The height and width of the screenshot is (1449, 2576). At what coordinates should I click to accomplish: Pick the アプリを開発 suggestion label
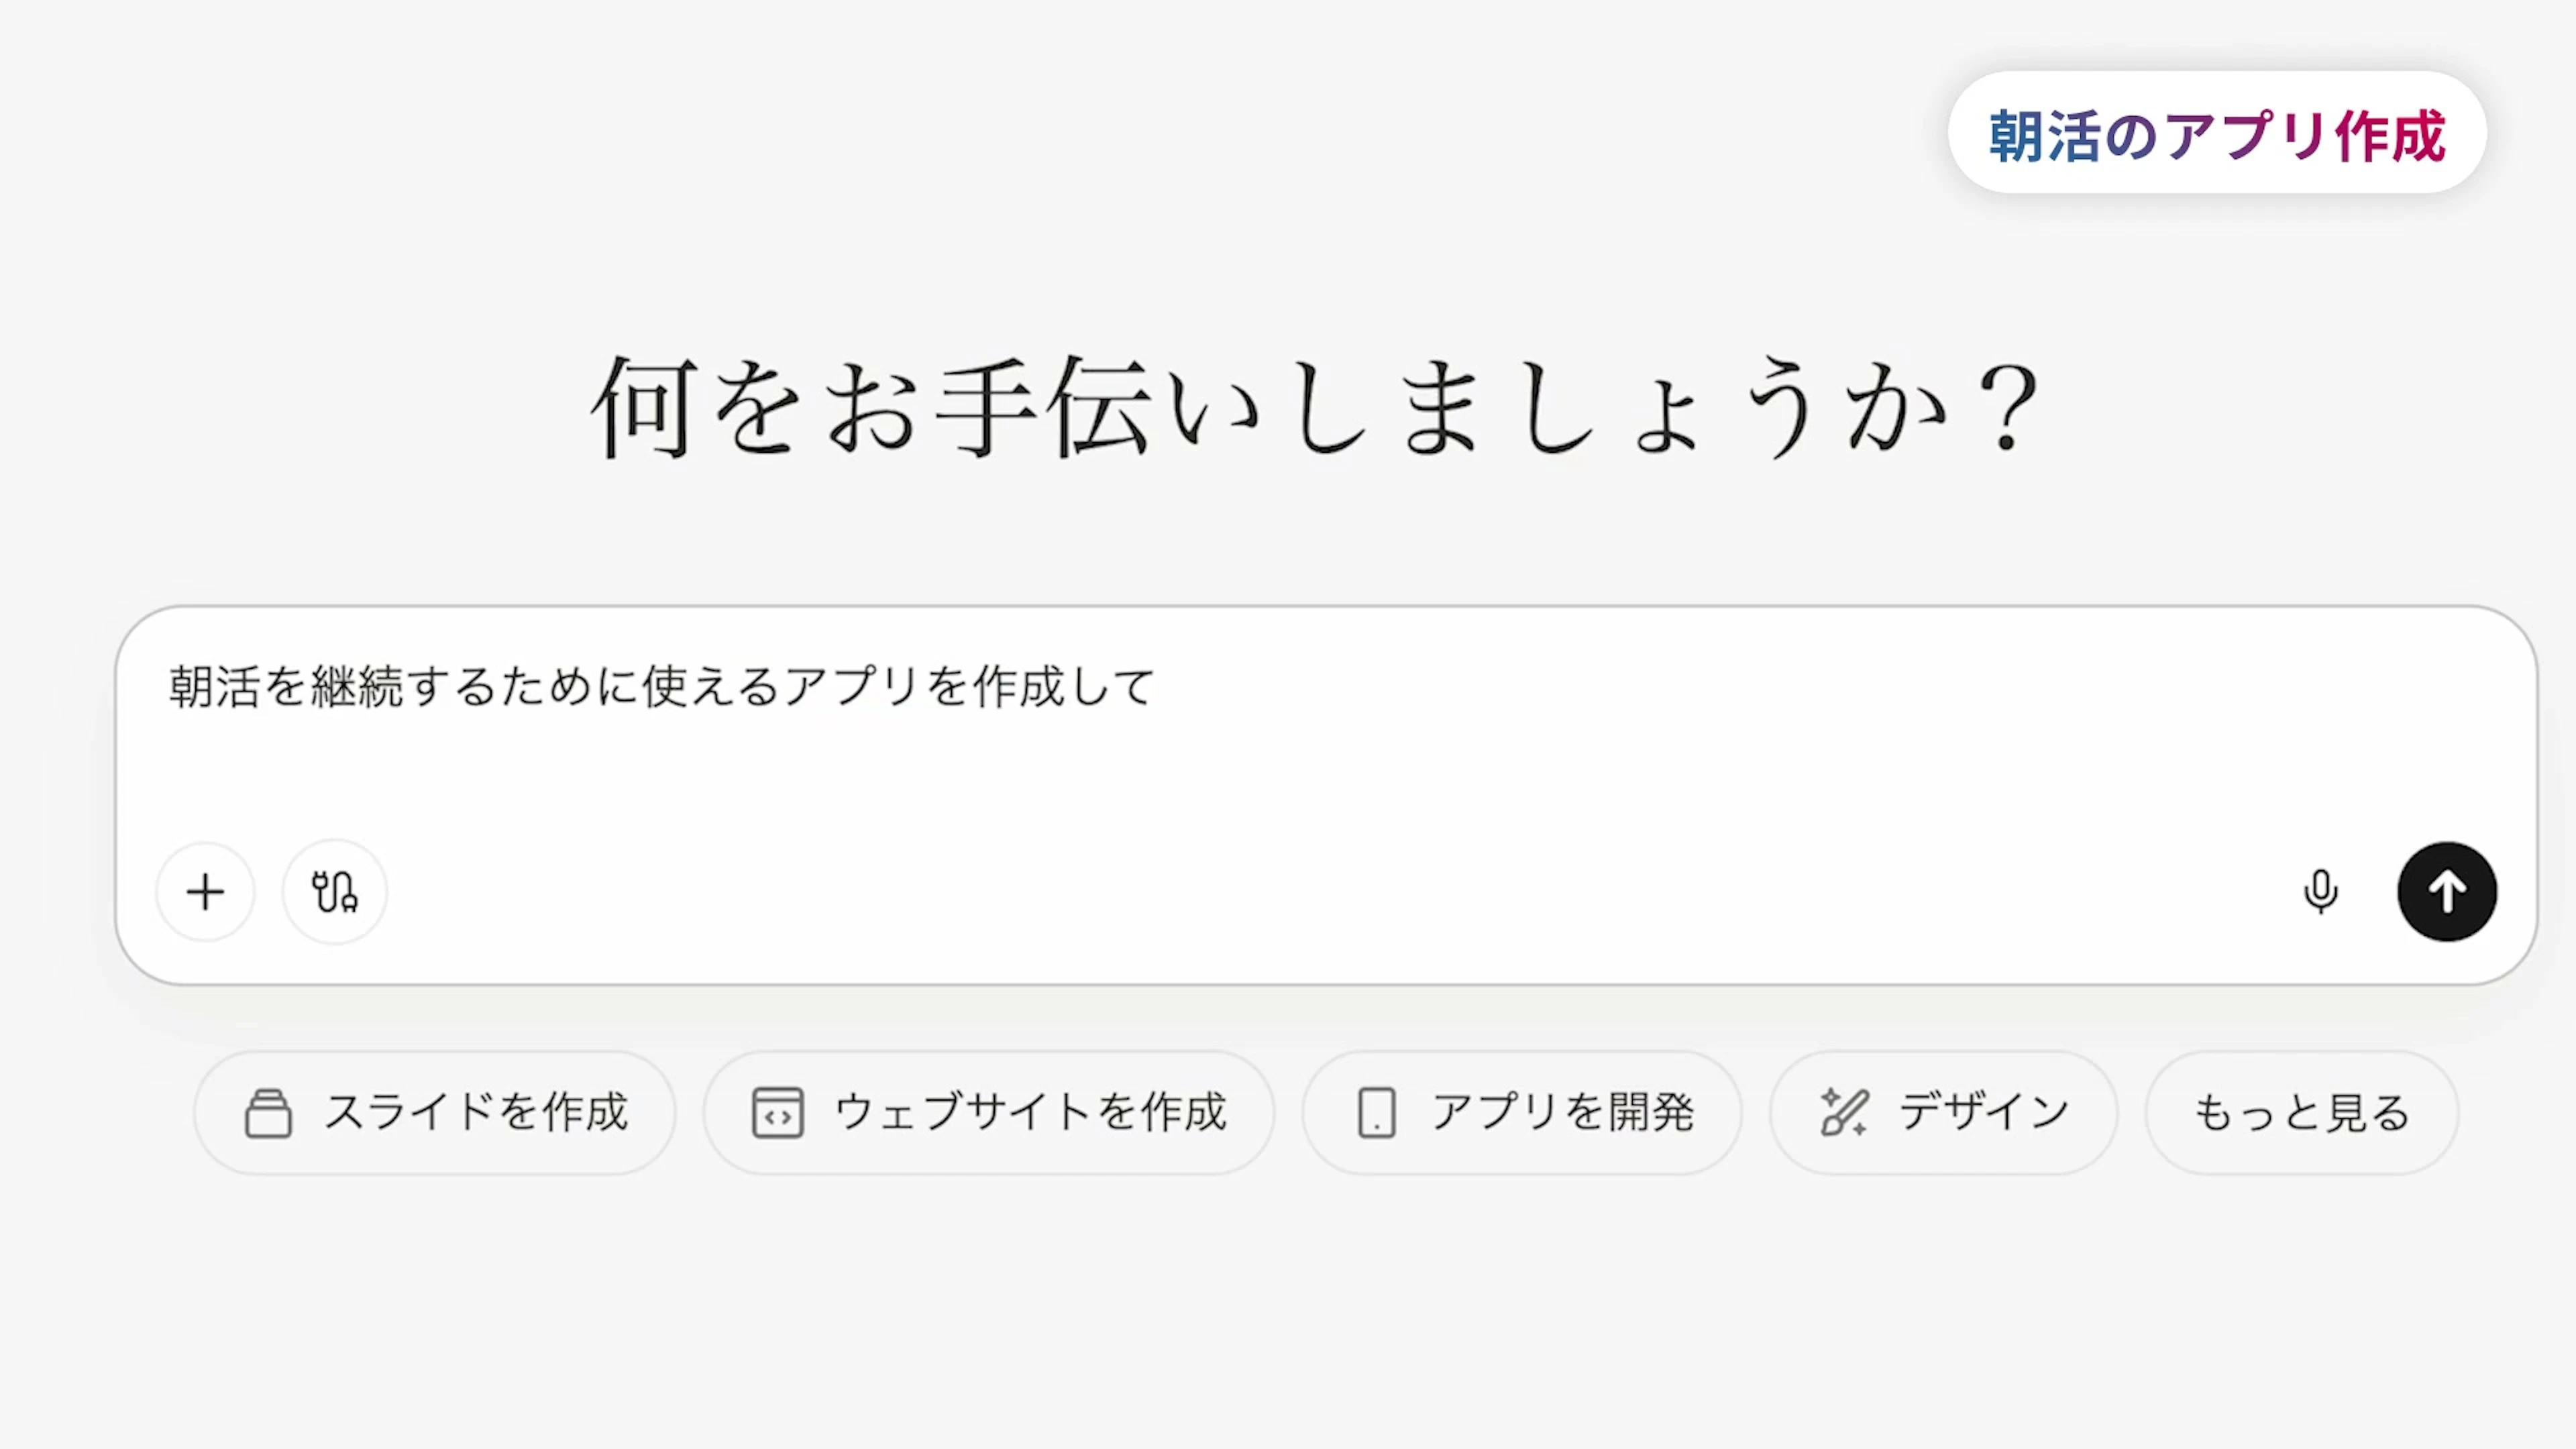tap(1562, 1112)
